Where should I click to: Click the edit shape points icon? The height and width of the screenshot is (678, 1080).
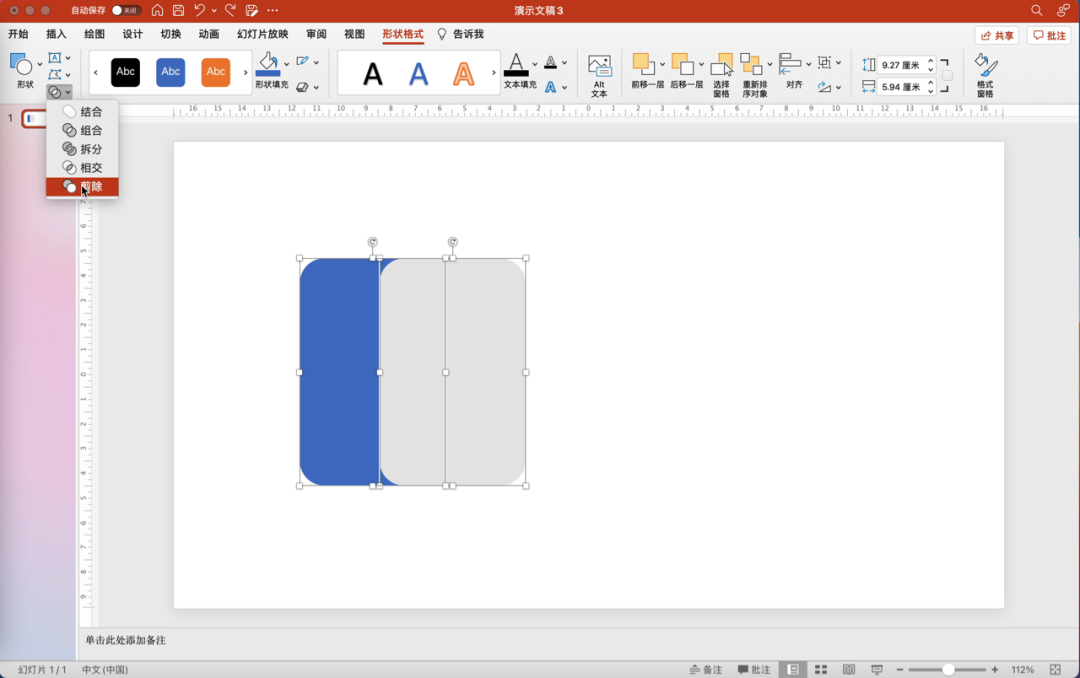pyautogui.click(x=54, y=74)
